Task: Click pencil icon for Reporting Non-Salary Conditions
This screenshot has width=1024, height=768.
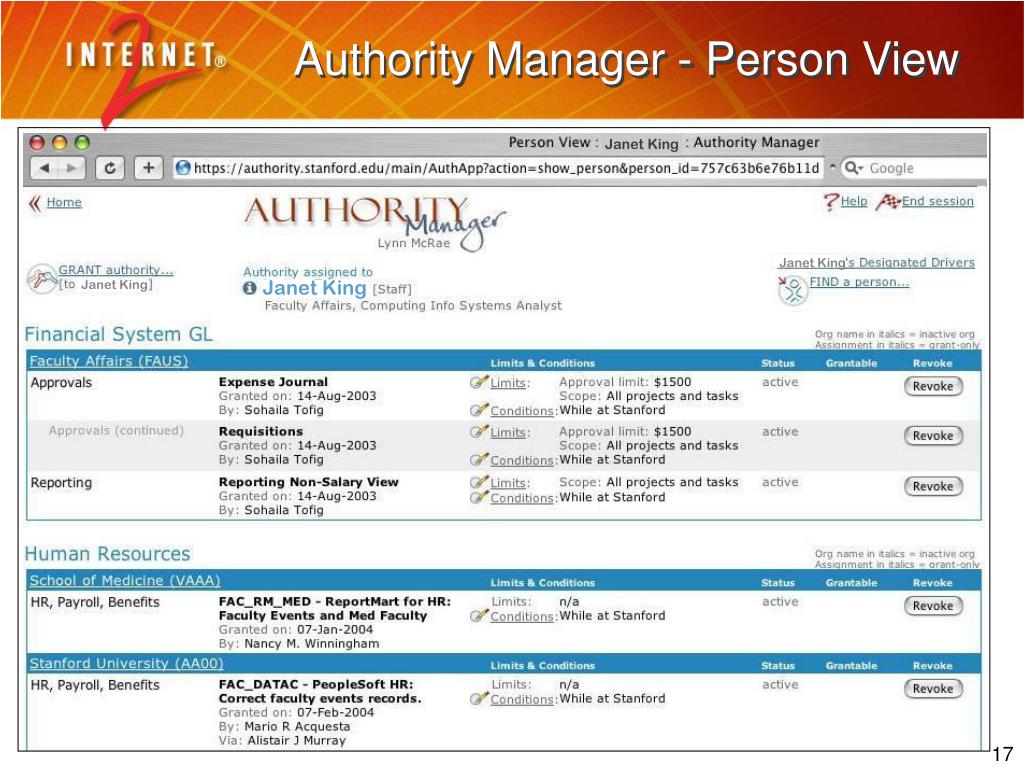Action: (x=479, y=498)
